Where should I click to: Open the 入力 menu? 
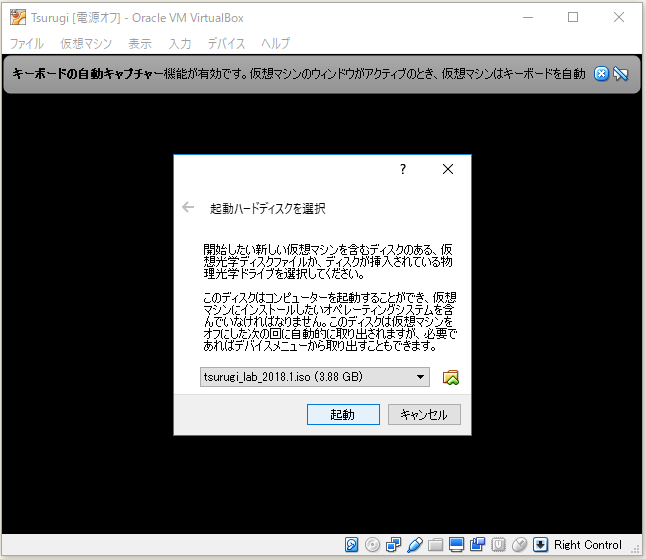(180, 43)
